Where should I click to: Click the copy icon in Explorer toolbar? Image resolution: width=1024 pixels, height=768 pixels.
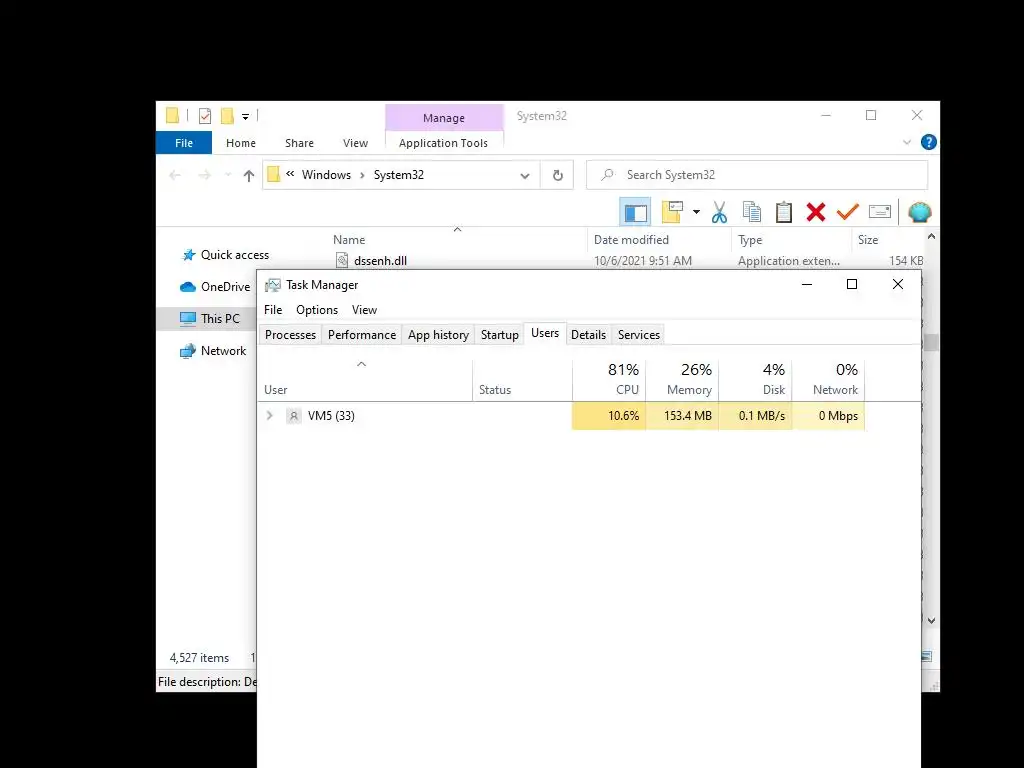click(752, 212)
